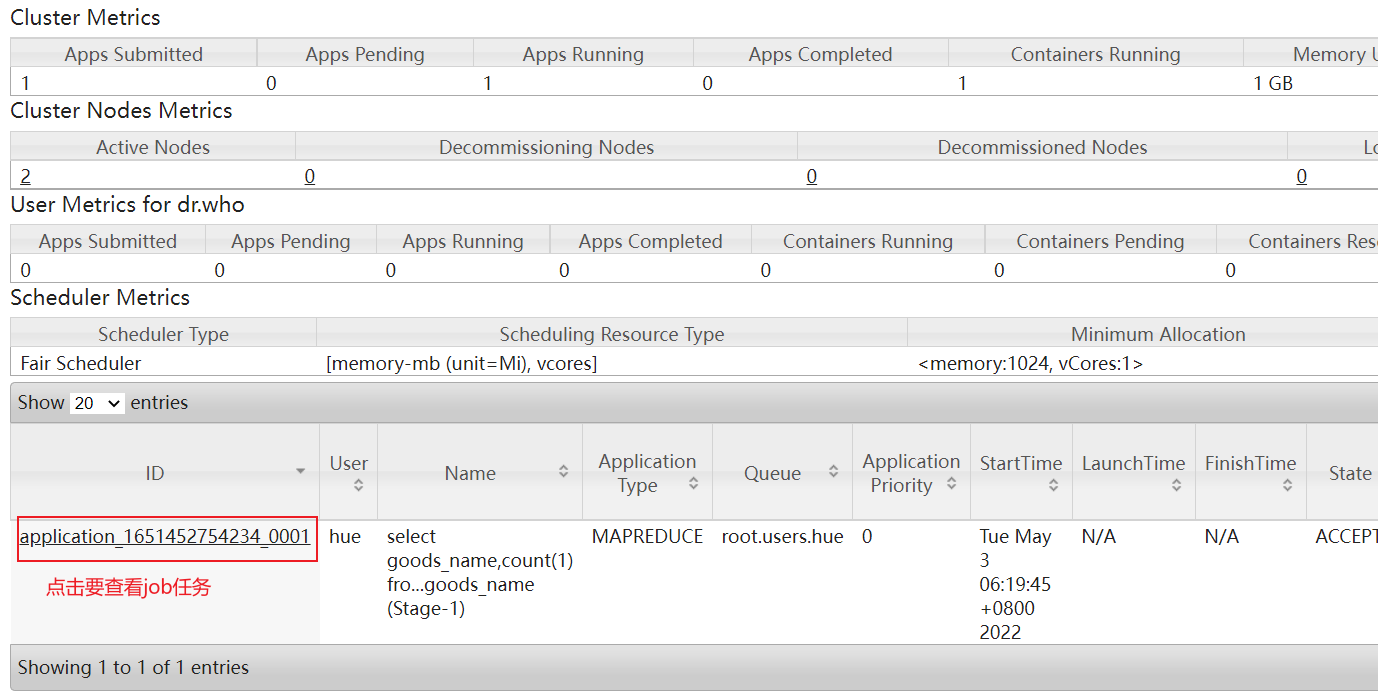Viewport: 1378px width, 696px height.
Task: Open the Show entries count dropdown
Action: pyautogui.click(x=98, y=403)
